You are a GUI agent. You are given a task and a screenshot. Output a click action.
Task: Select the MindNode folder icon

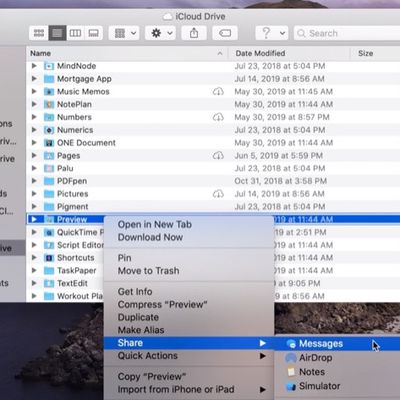pyautogui.click(x=49, y=66)
